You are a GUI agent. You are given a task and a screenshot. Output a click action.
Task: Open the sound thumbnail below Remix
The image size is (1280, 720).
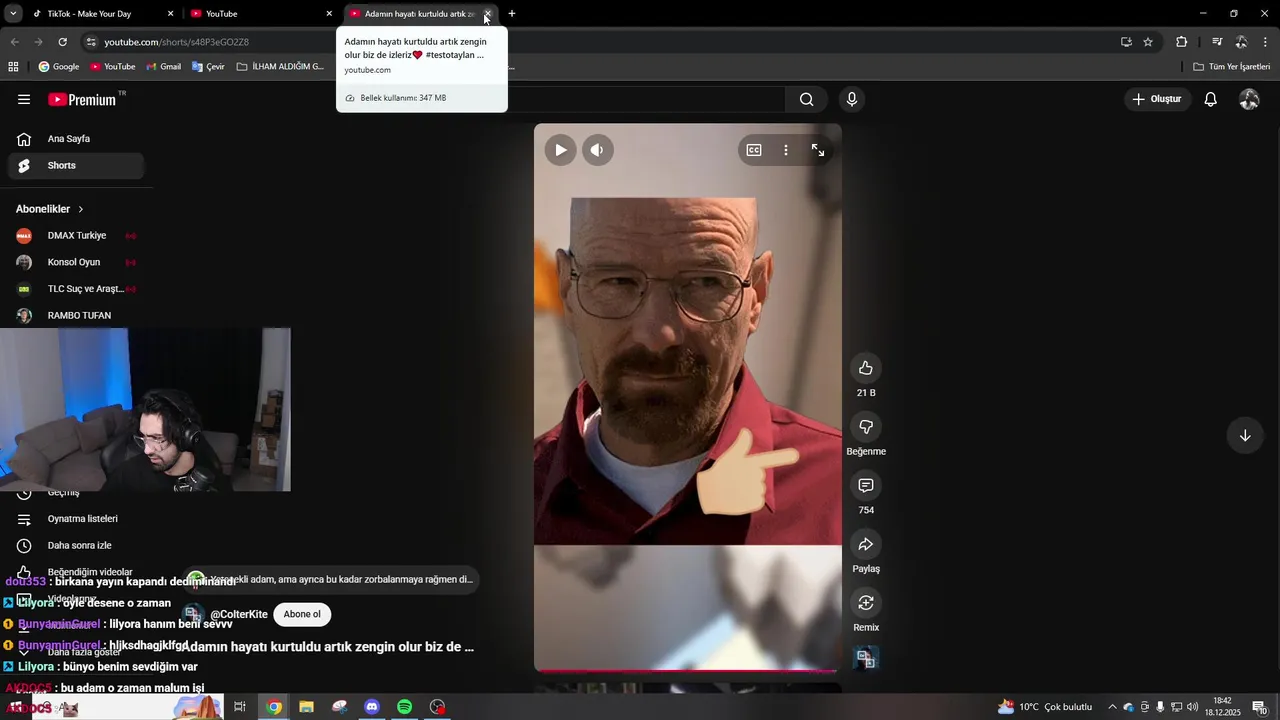tap(866, 658)
